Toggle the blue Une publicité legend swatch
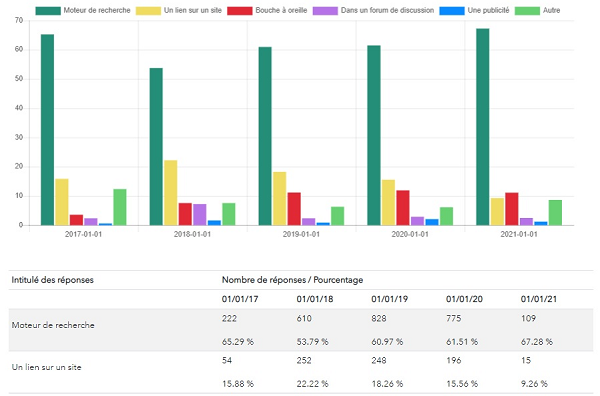Image resolution: width=600 pixels, height=396 pixels. [452, 11]
